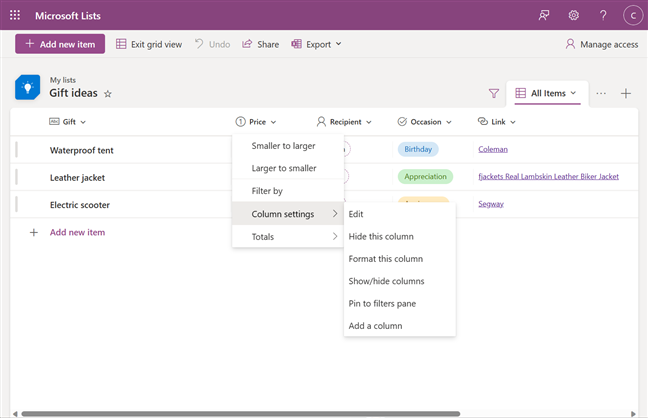Open the account profile avatar
The height and width of the screenshot is (418, 648).
pyautogui.click(x=633, y=16)
